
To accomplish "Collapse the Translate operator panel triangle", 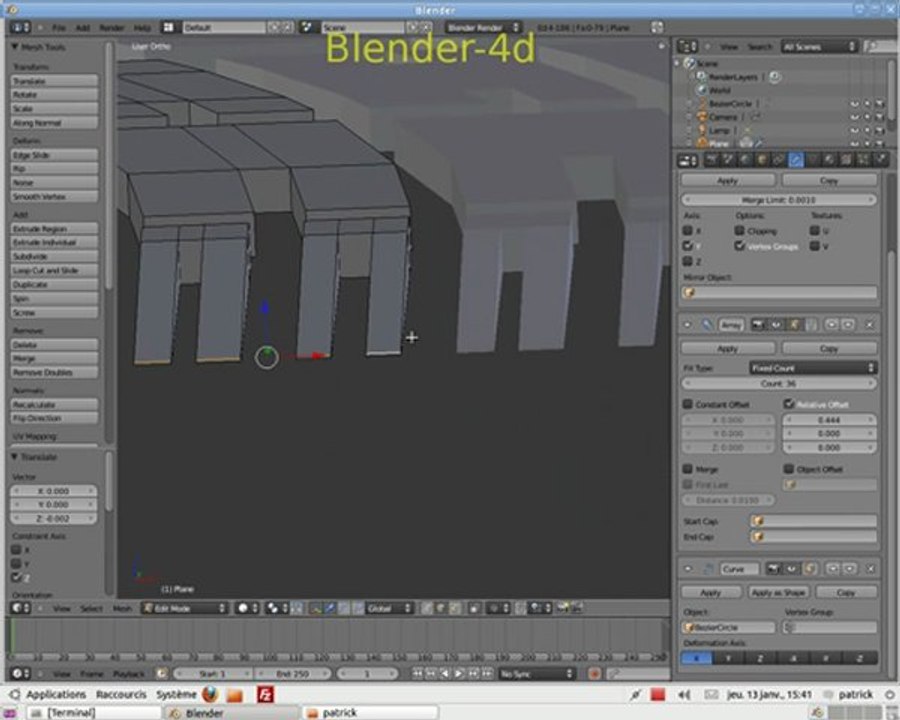I will [x=15, y=456].
